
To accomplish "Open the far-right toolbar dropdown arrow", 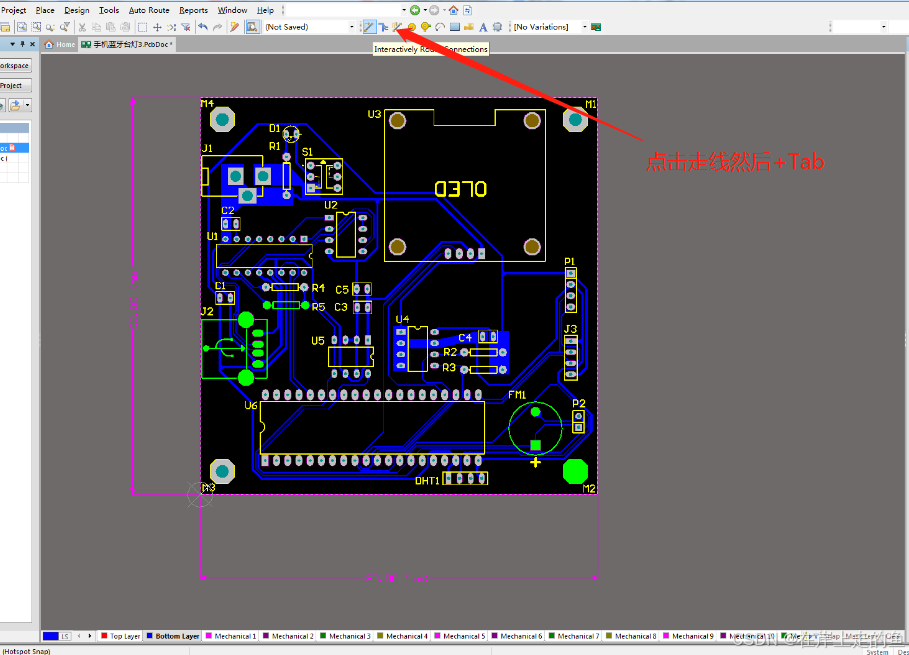I will [883, 27].
